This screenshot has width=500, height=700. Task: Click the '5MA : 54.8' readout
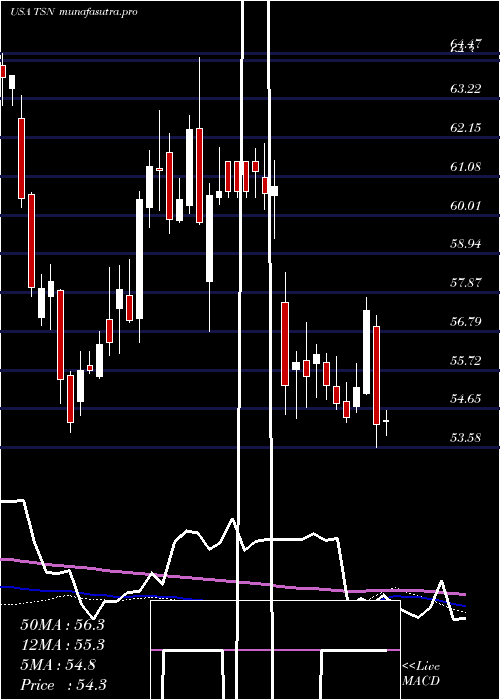coord(58,665)
